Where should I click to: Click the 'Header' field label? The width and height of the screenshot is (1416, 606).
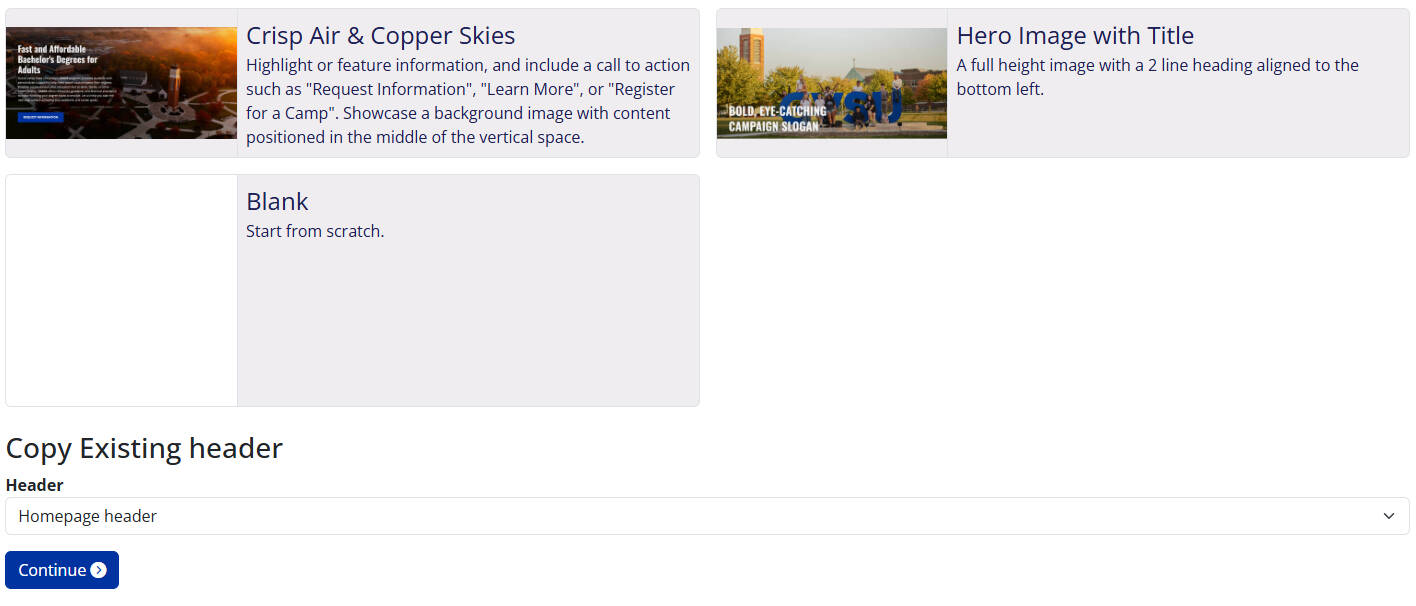tap(34, 485)
